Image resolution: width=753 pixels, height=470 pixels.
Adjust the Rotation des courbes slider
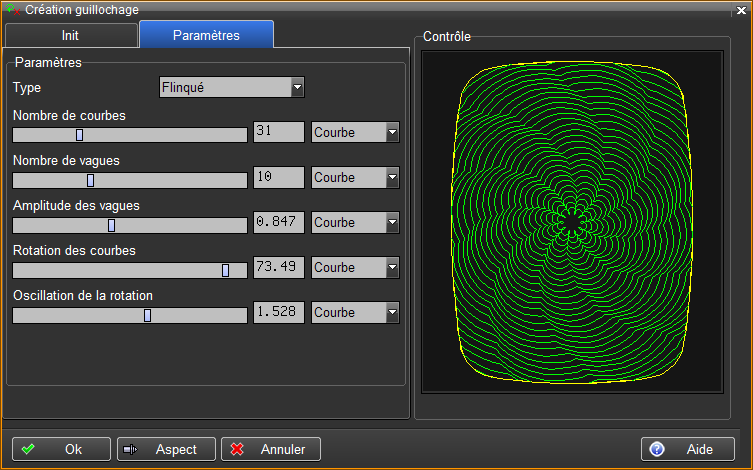pyautogui.click(x=130, y=270)
